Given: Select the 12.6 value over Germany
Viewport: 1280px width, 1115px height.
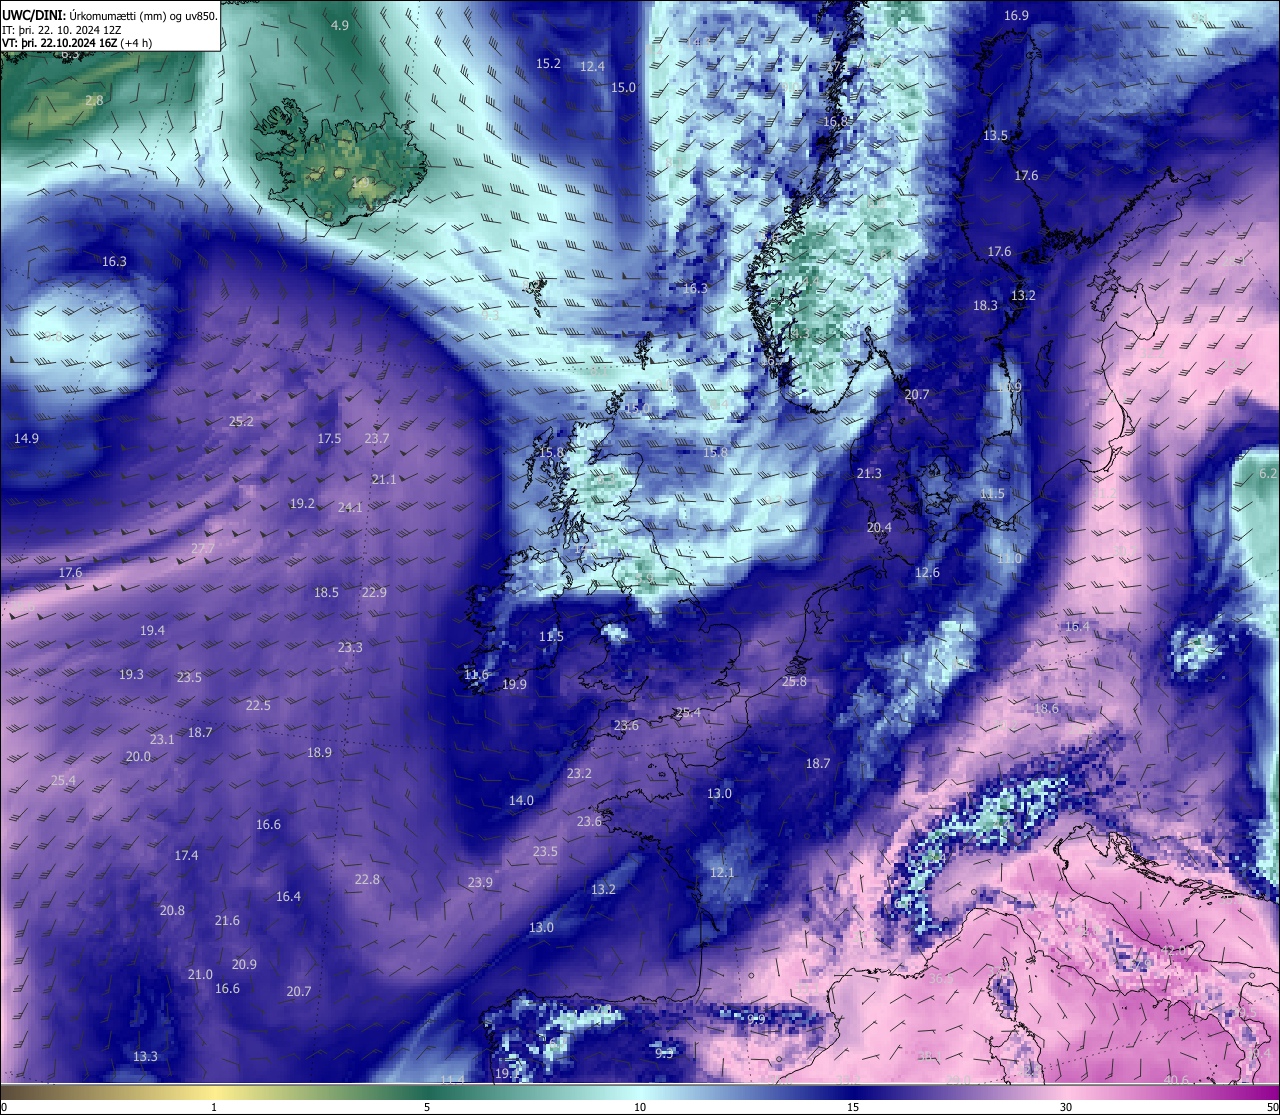Looking at the screenshot, I should point(927,572).
